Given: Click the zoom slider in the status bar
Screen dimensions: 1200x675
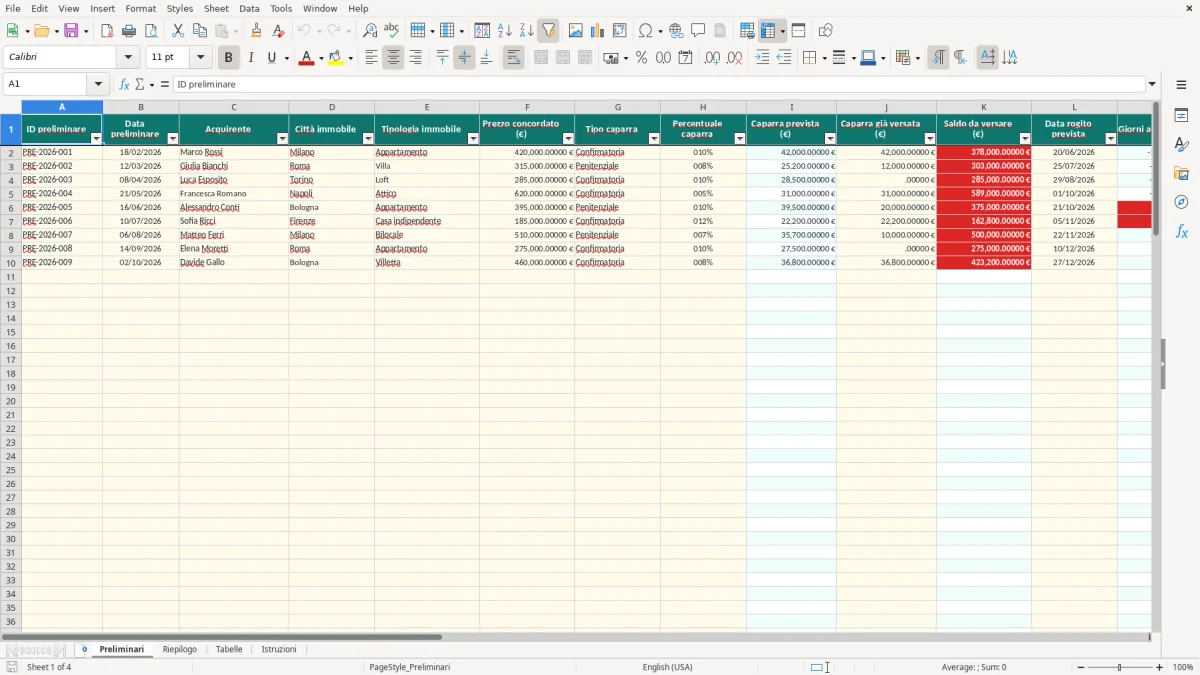Looking at the screenshot, I should coord(1119,667).
